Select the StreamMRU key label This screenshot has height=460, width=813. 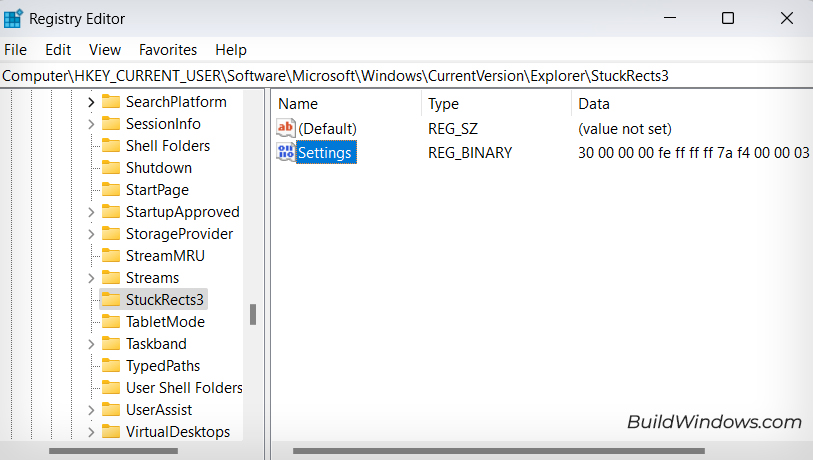click(x=165, y=256)
